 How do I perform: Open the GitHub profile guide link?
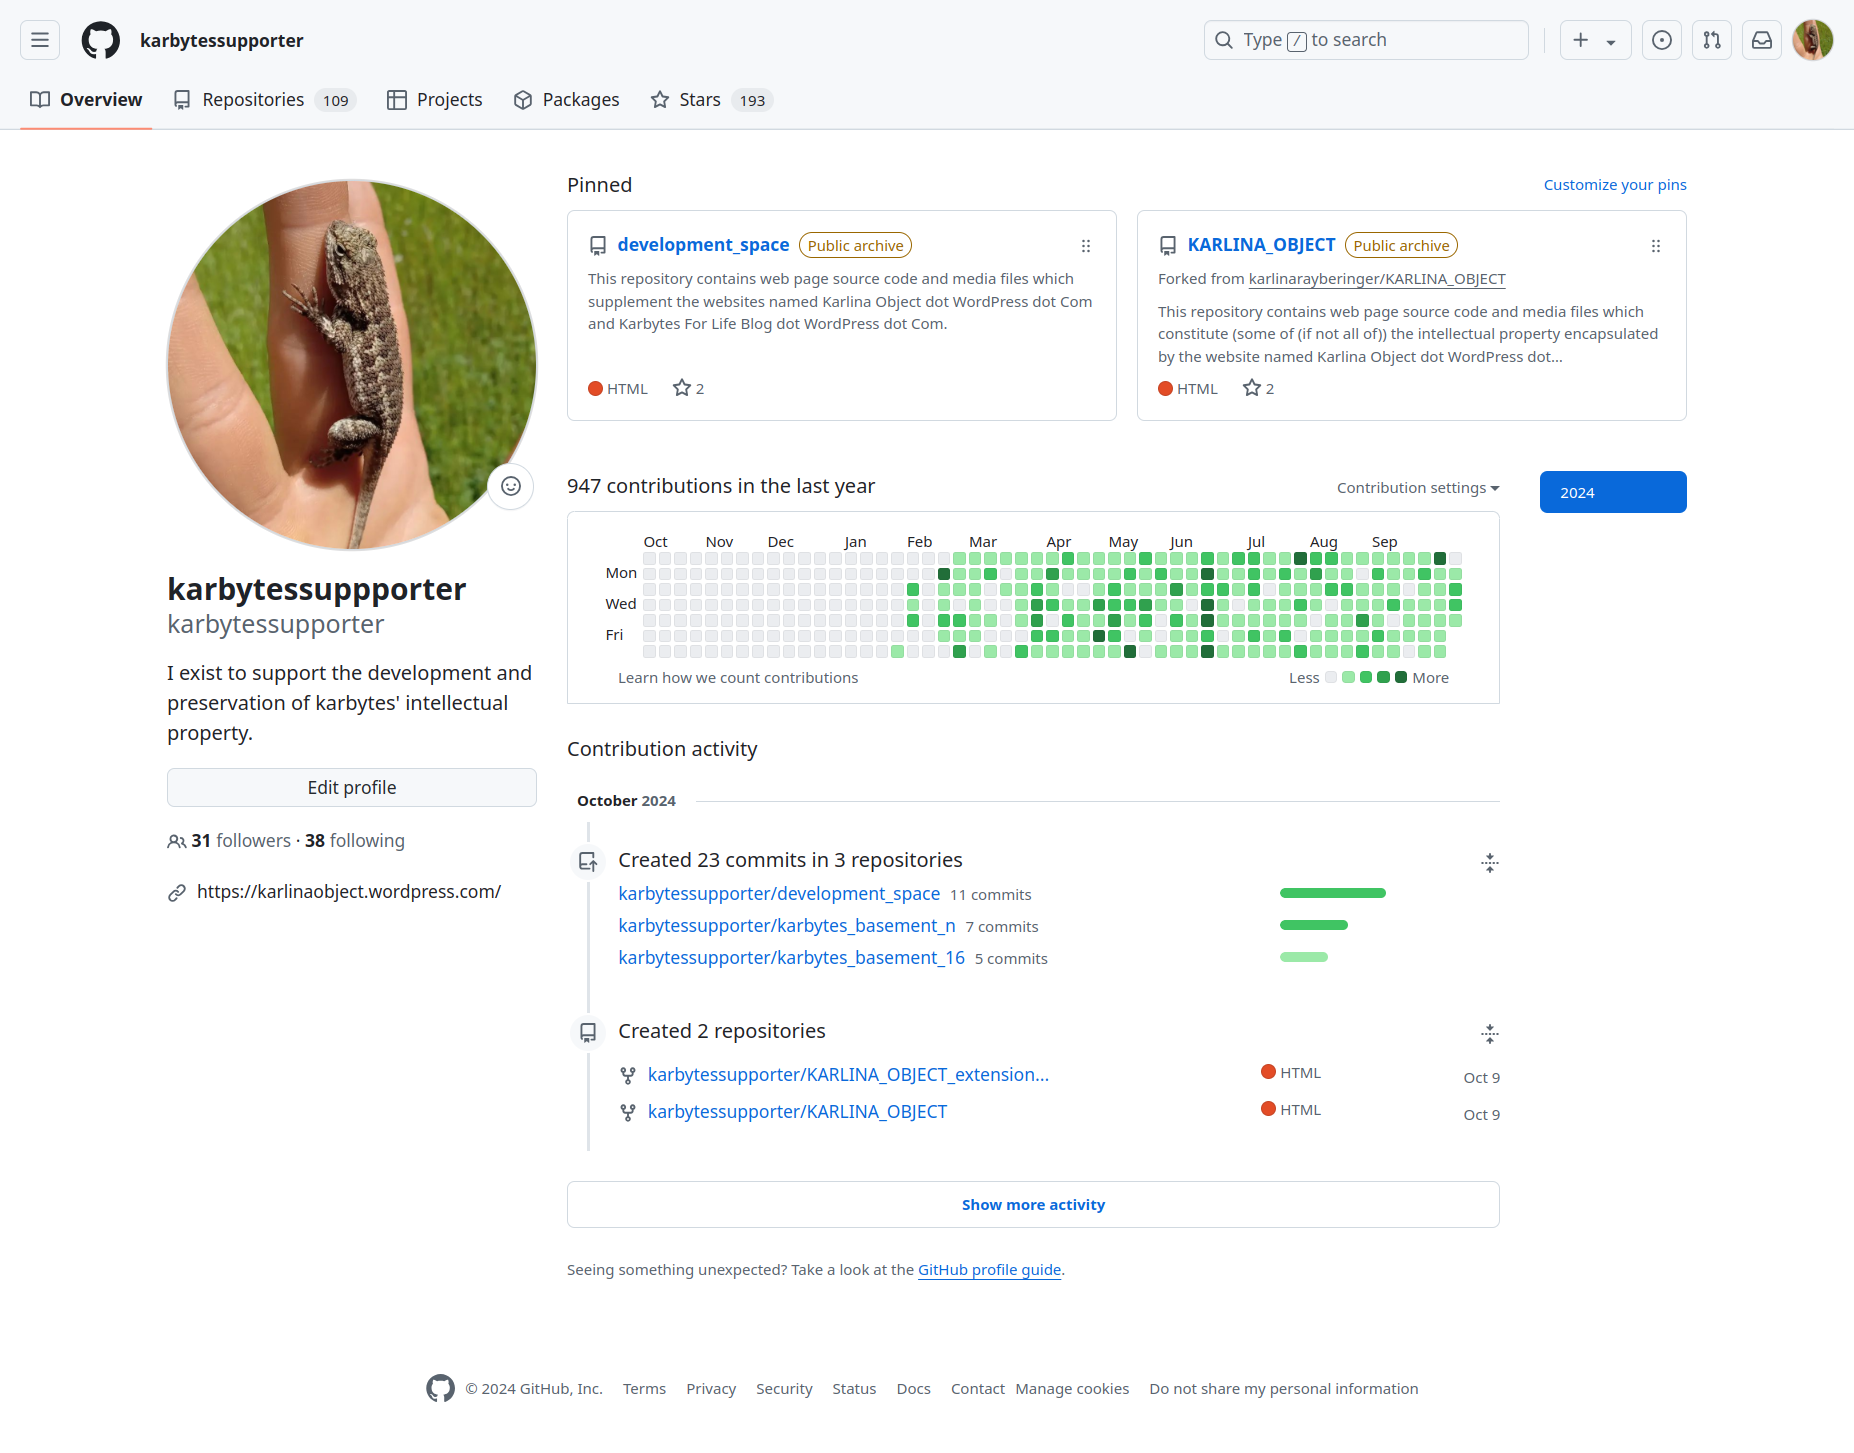tap(989, 1270)
